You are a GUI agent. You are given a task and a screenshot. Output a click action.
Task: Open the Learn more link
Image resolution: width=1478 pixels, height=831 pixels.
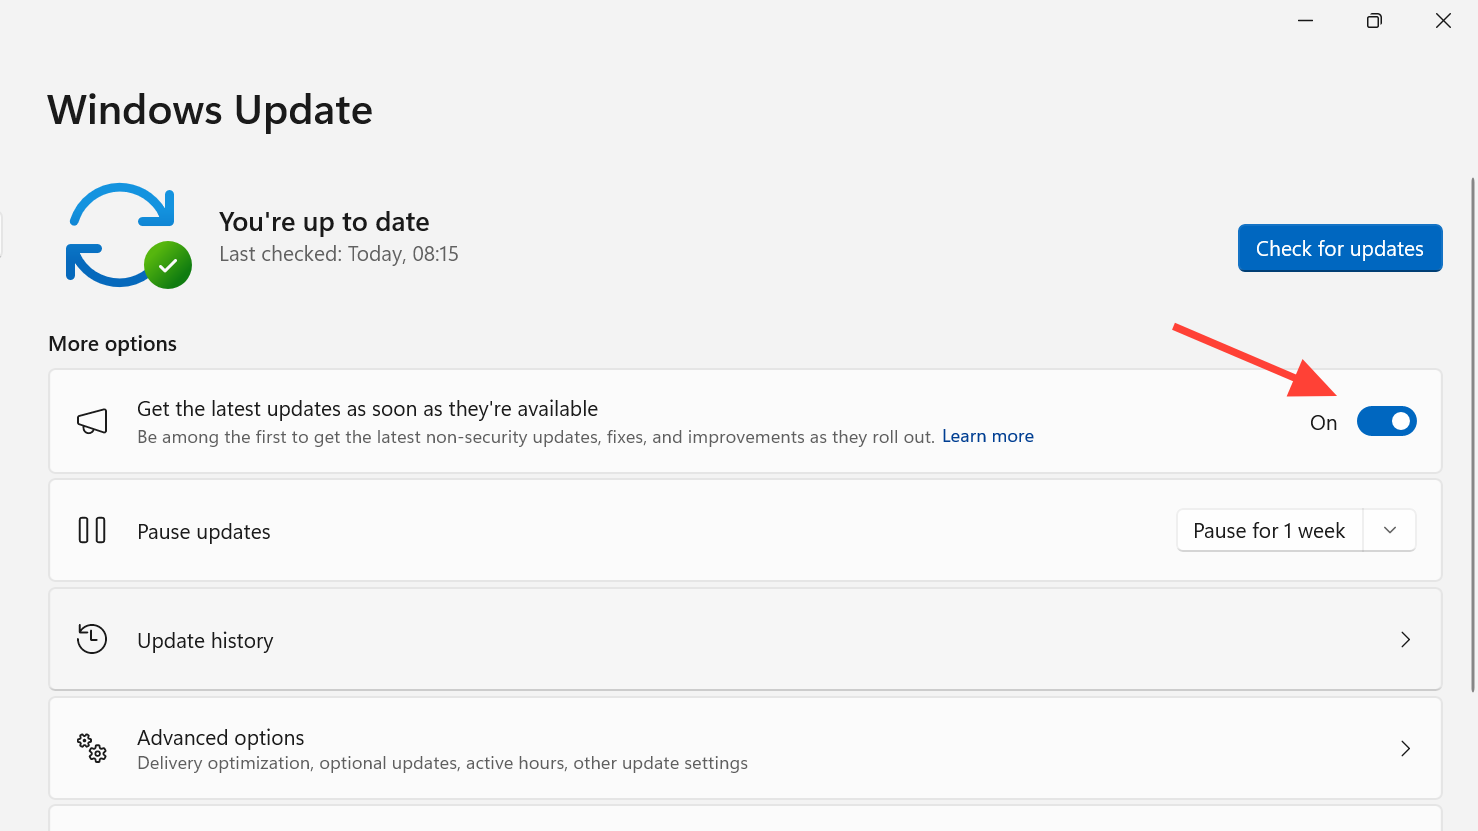tap(988, 437)
